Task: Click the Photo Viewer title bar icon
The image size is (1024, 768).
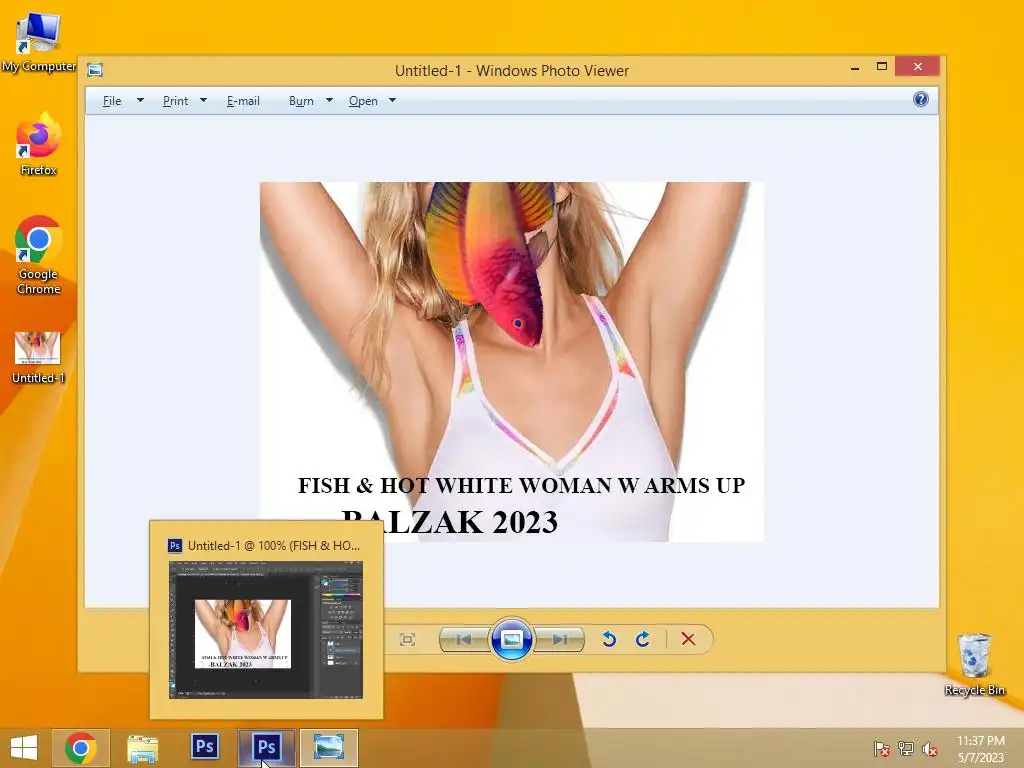Action: pyautogui.click(x=95, y=70)
